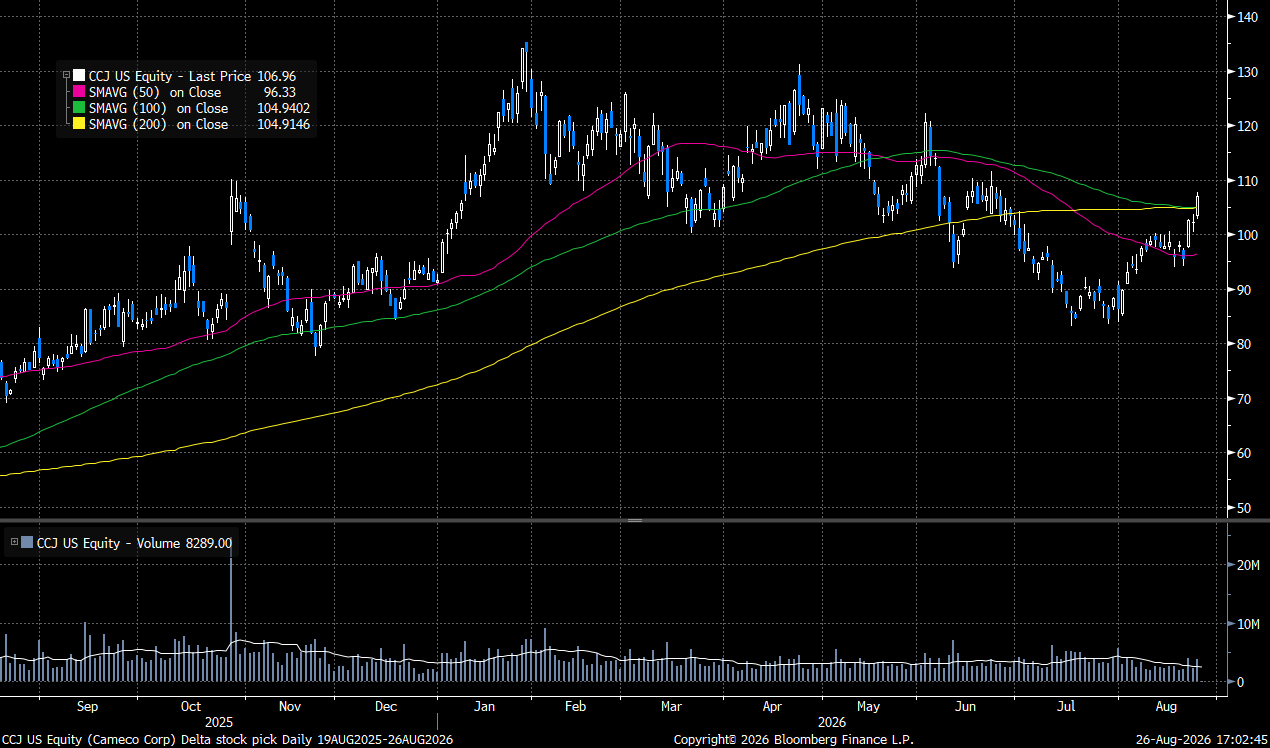
Task: Select the 'CCJ US Equity - Last Price' legend label
Action: tap(170, 76)
